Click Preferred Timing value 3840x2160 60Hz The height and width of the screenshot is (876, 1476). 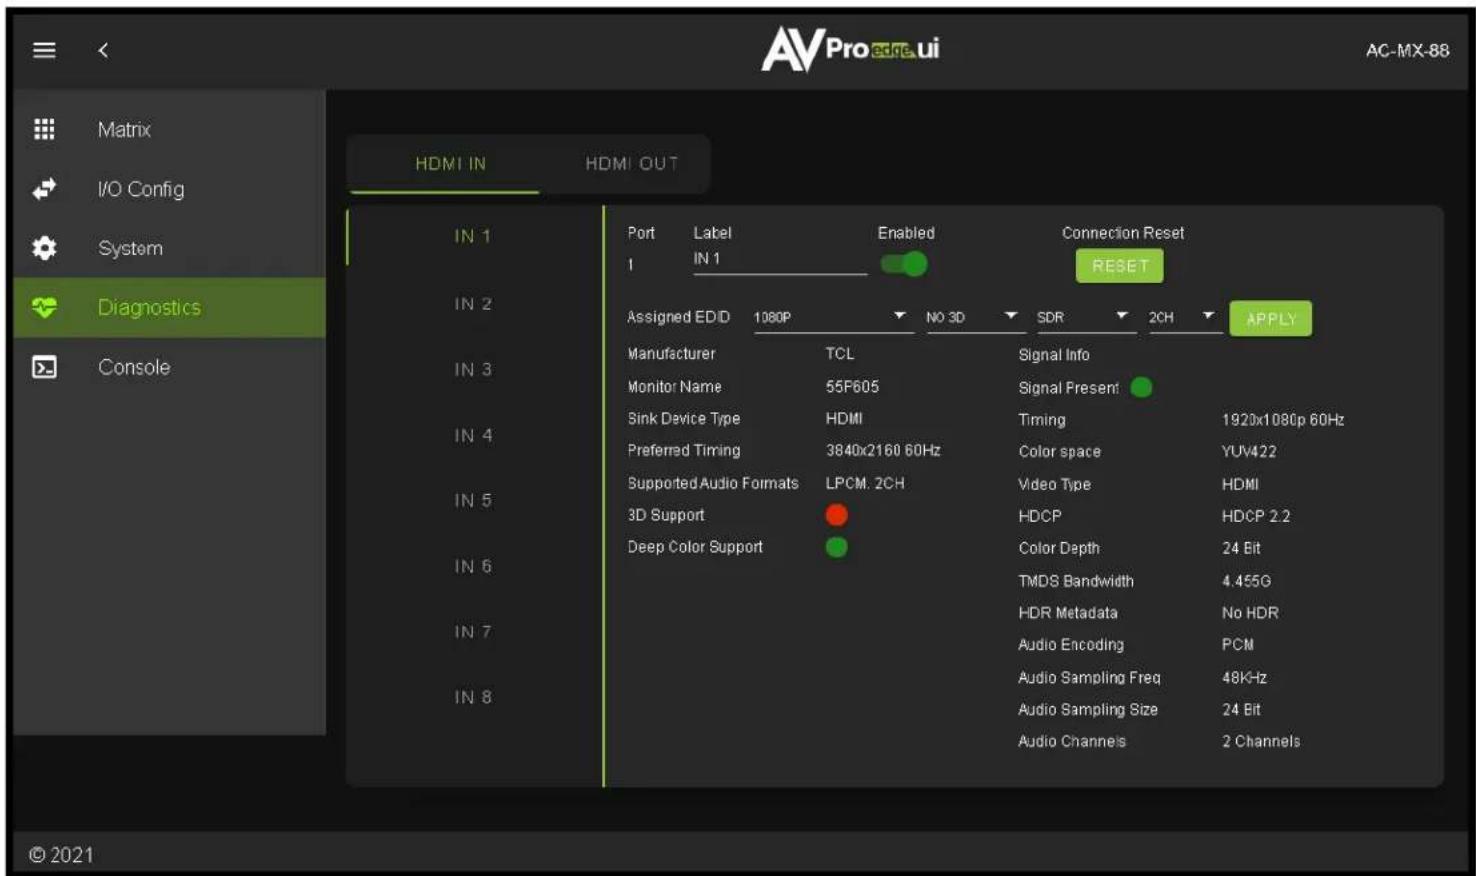point(883,450)
